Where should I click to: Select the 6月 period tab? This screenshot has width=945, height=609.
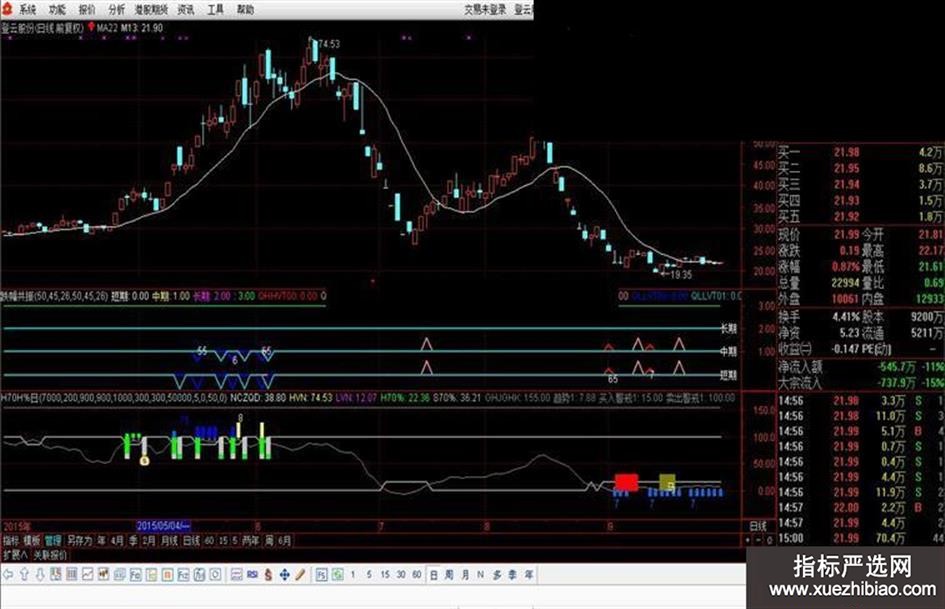[x=284, y=540]
